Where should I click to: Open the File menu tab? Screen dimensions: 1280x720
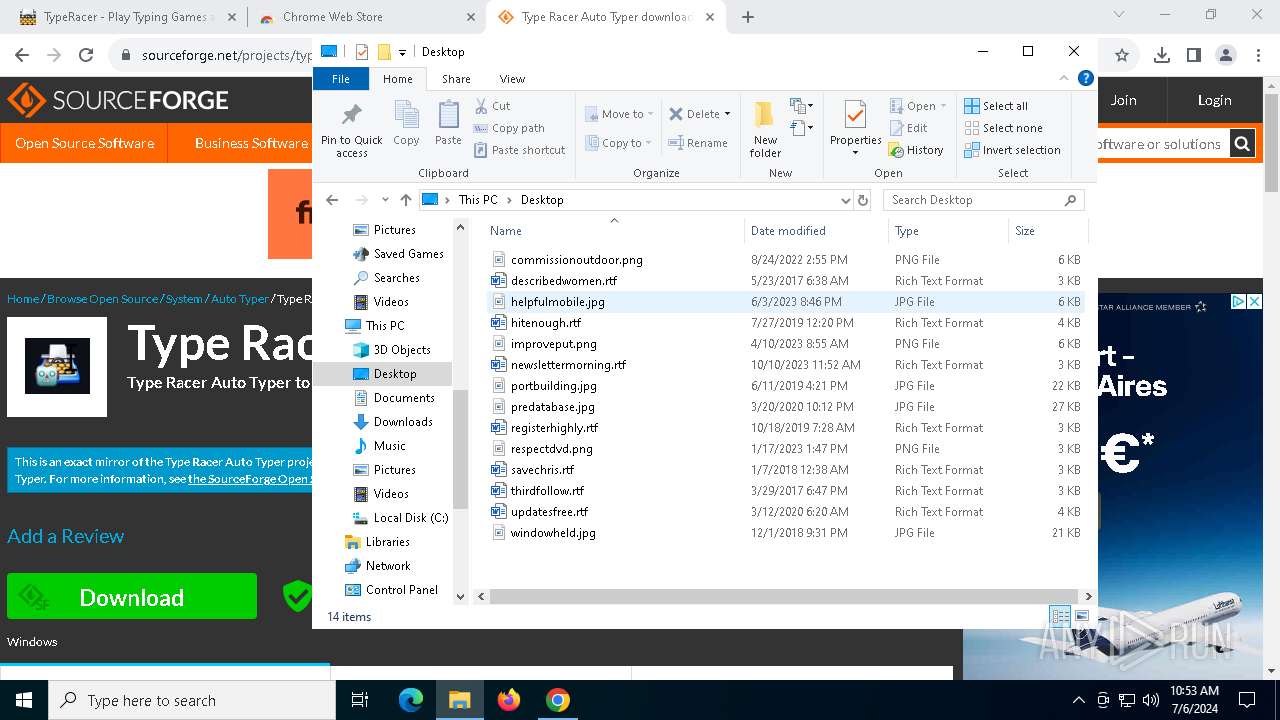click(x=341, y=79)
